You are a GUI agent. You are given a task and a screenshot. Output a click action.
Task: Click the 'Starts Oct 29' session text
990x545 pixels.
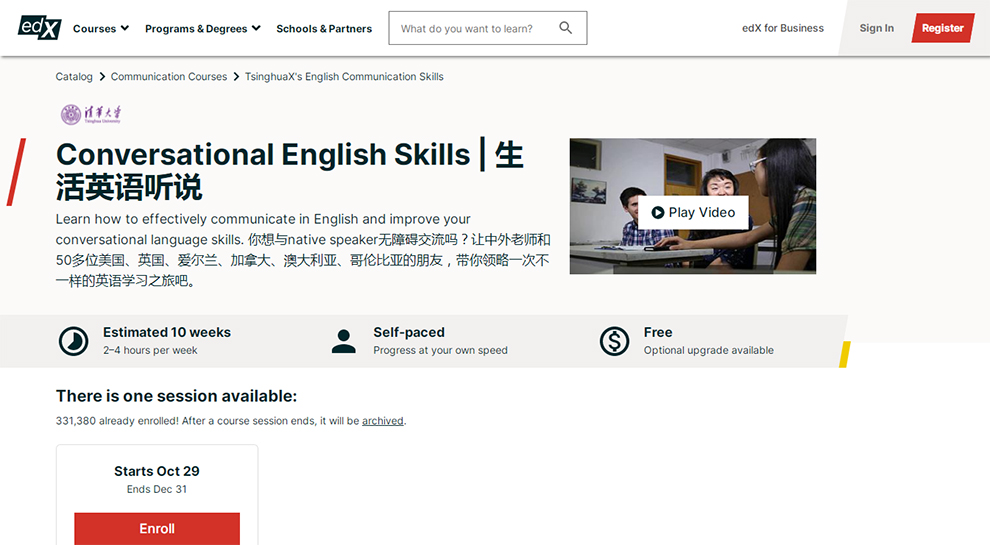point(157,471)
